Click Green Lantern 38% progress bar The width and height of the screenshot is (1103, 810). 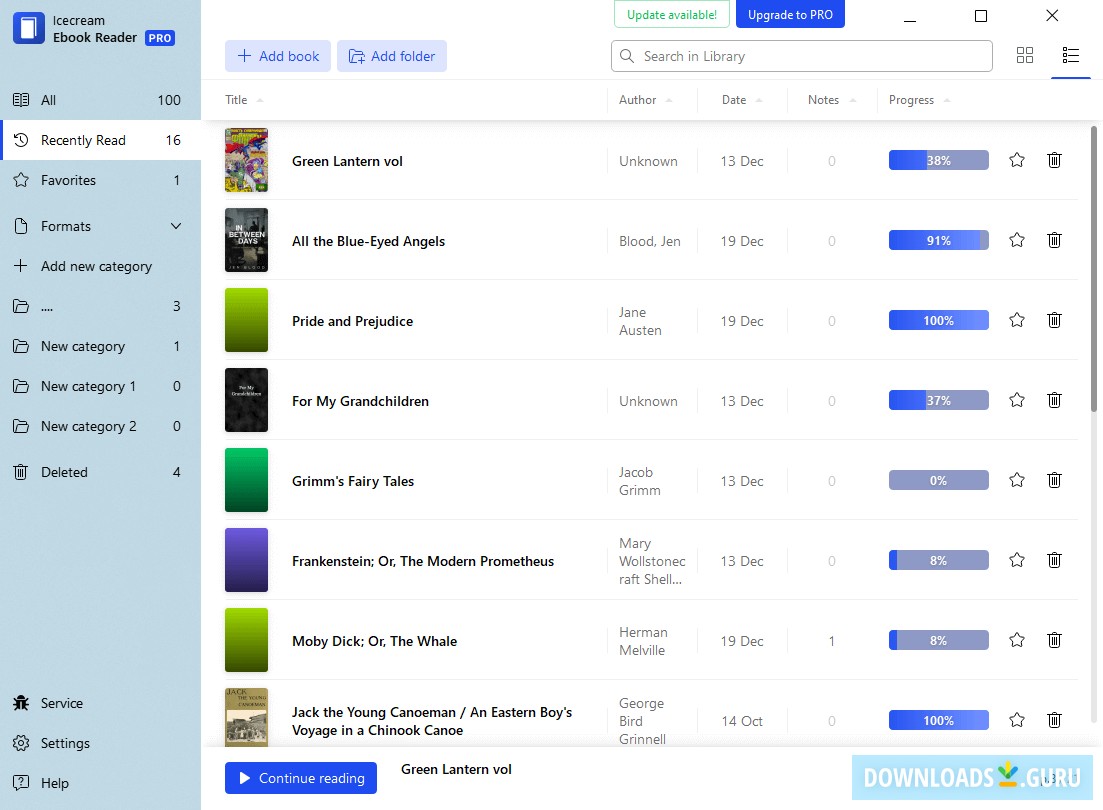click(x=938, y=160)
